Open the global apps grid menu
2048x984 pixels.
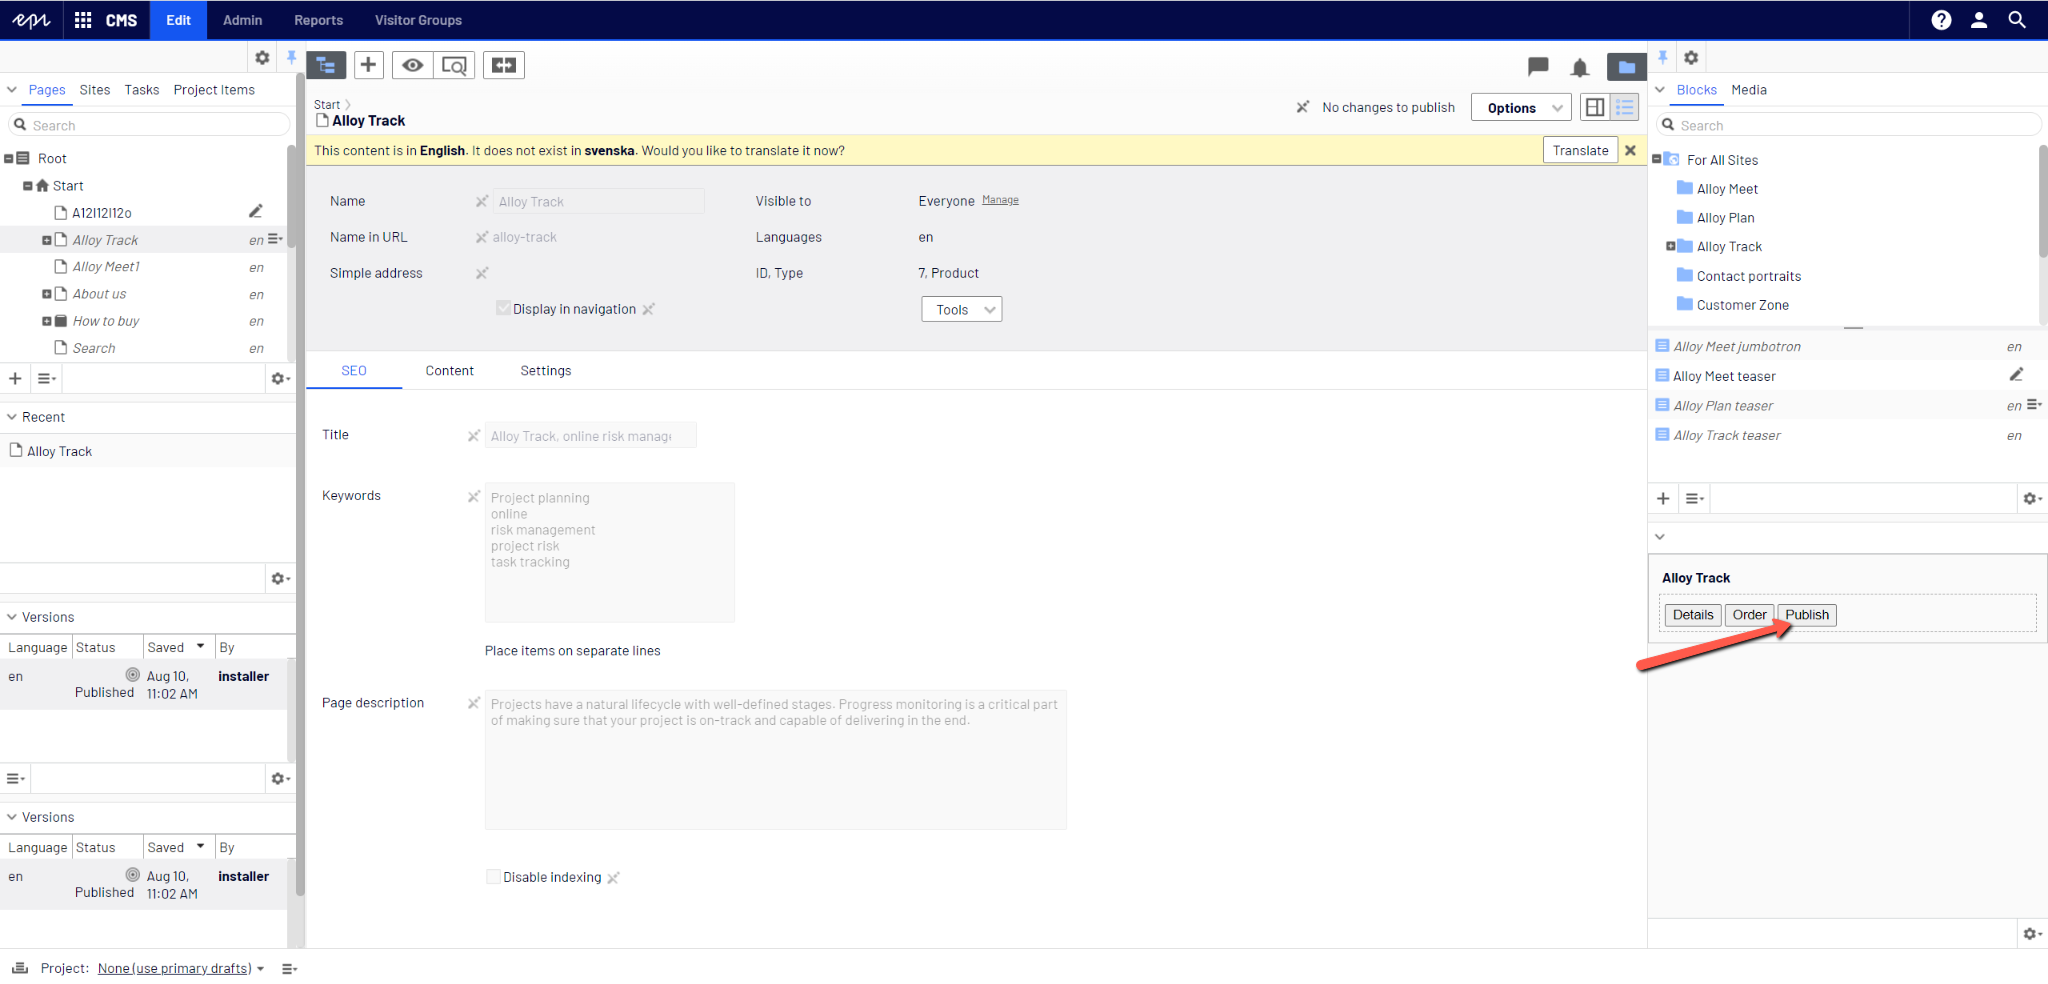pos(83,20)
